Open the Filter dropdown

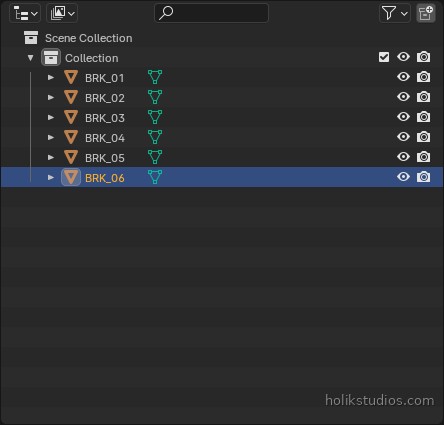[395, 13]
